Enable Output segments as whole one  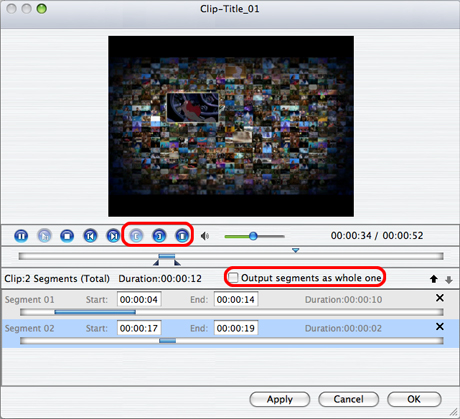tap(233, 277)
